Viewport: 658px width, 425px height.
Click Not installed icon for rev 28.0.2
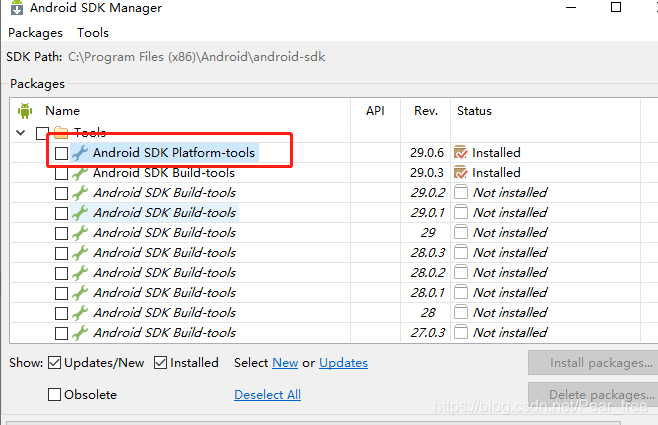pyautogui.click(x=461, y=272)
